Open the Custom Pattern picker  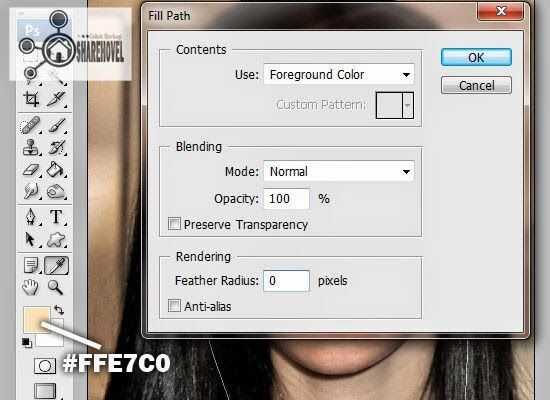coord(395,105)
